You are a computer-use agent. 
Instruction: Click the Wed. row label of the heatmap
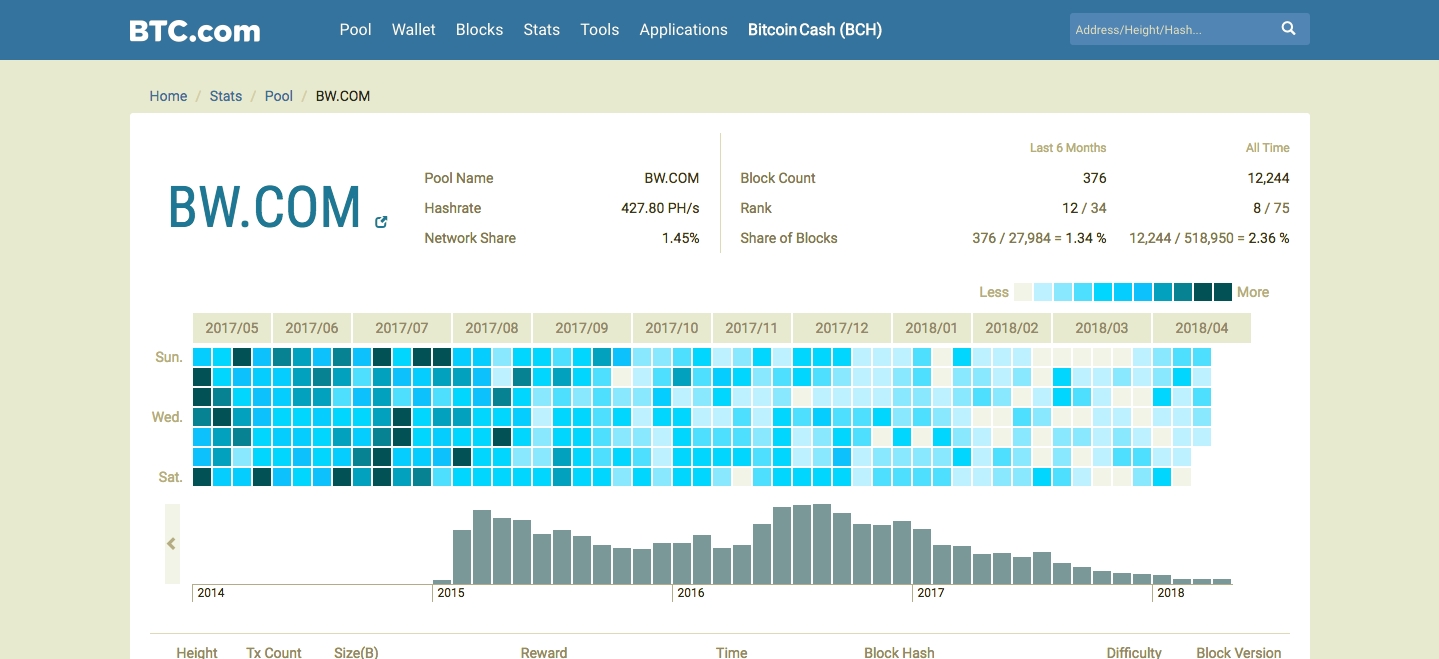click(167, 417)
